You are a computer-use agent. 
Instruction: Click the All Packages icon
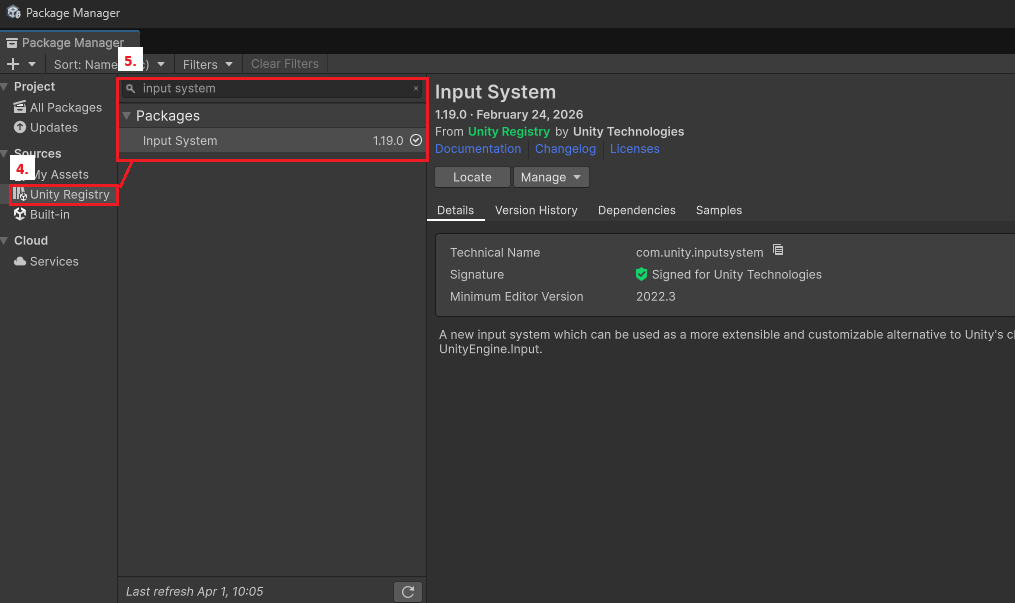(20, 107)
